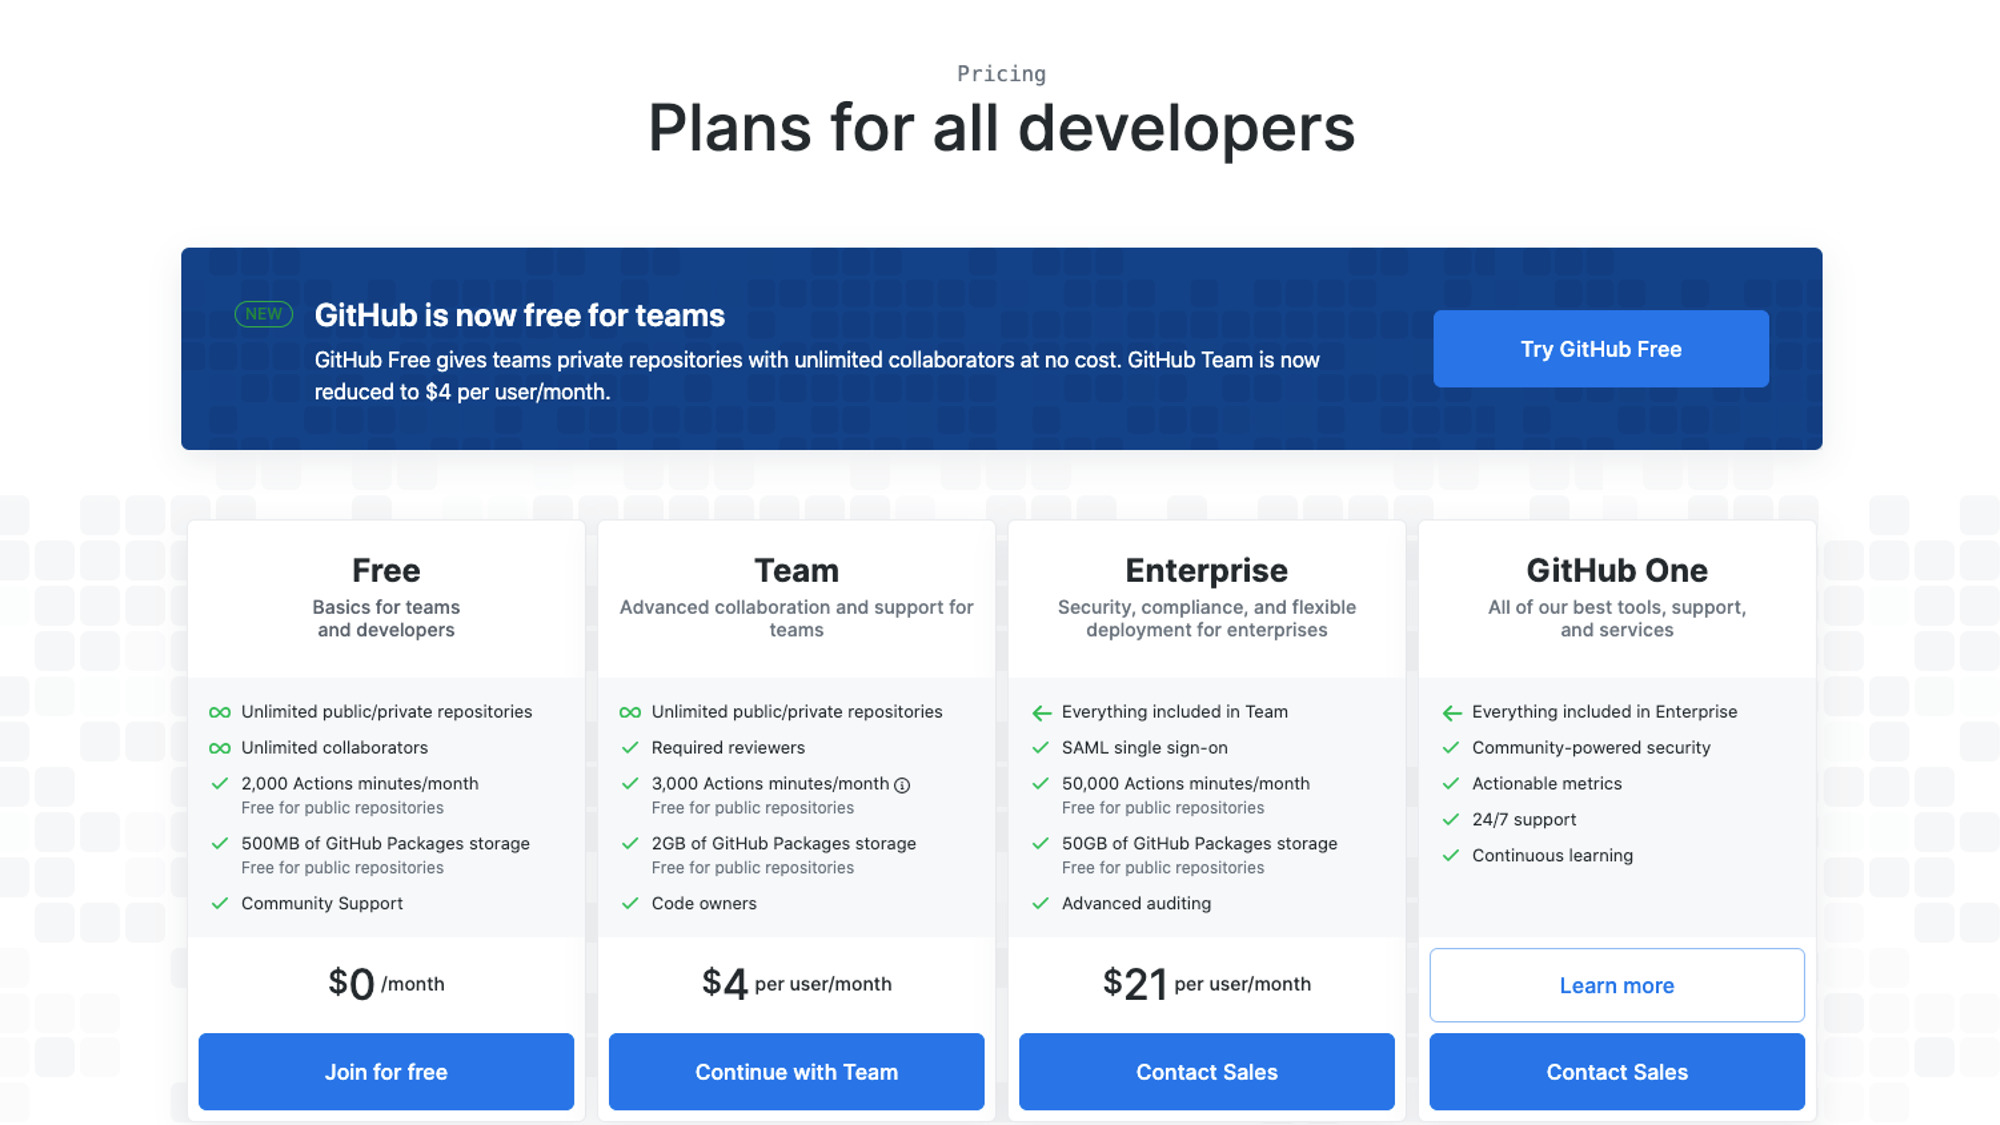Image resolution: width=2000 pixels, height=1125 pixels.
Task: Click checkmark beside 24/7 support
Action: click(x=1451, y=819)
